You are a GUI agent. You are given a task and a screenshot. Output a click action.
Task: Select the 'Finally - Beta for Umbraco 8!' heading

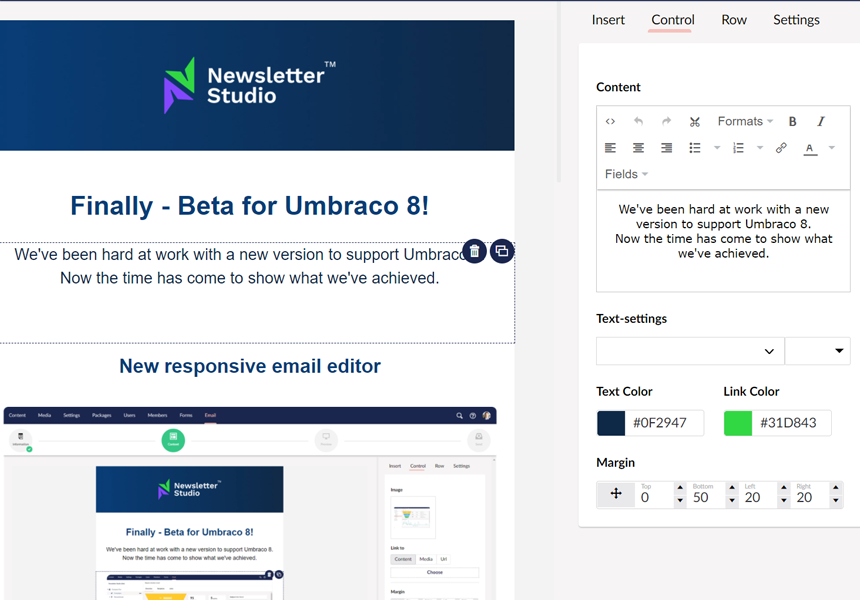250,206
